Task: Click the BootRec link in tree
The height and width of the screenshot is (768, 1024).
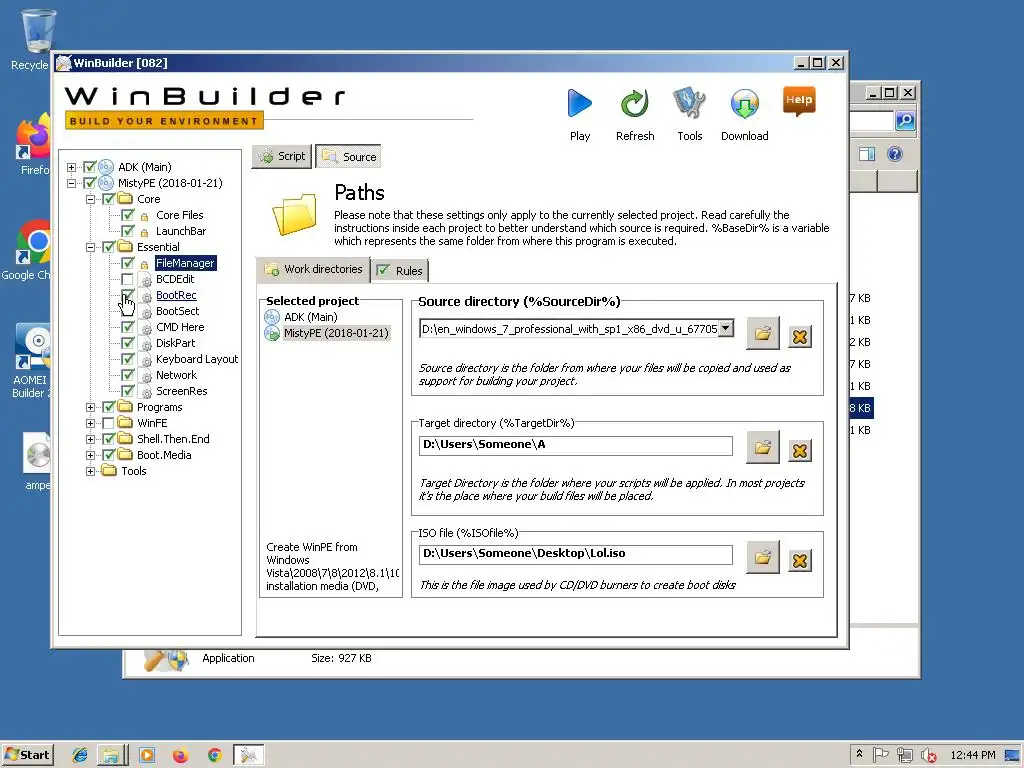Action: [176, 295]
